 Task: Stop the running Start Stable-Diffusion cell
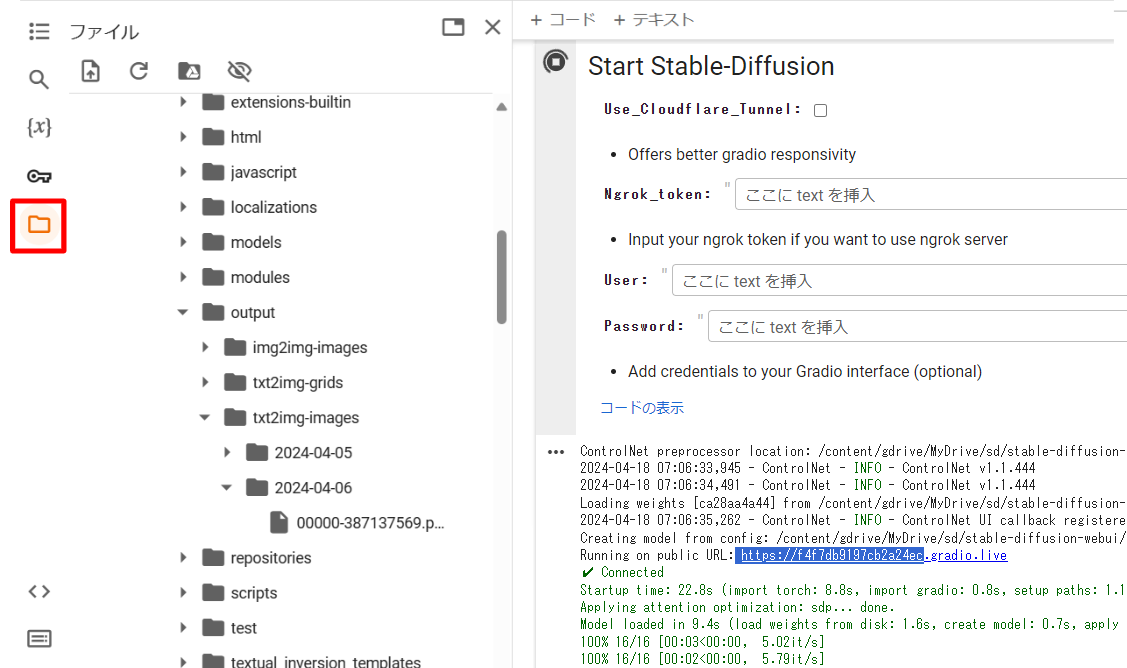click(556, 62)
